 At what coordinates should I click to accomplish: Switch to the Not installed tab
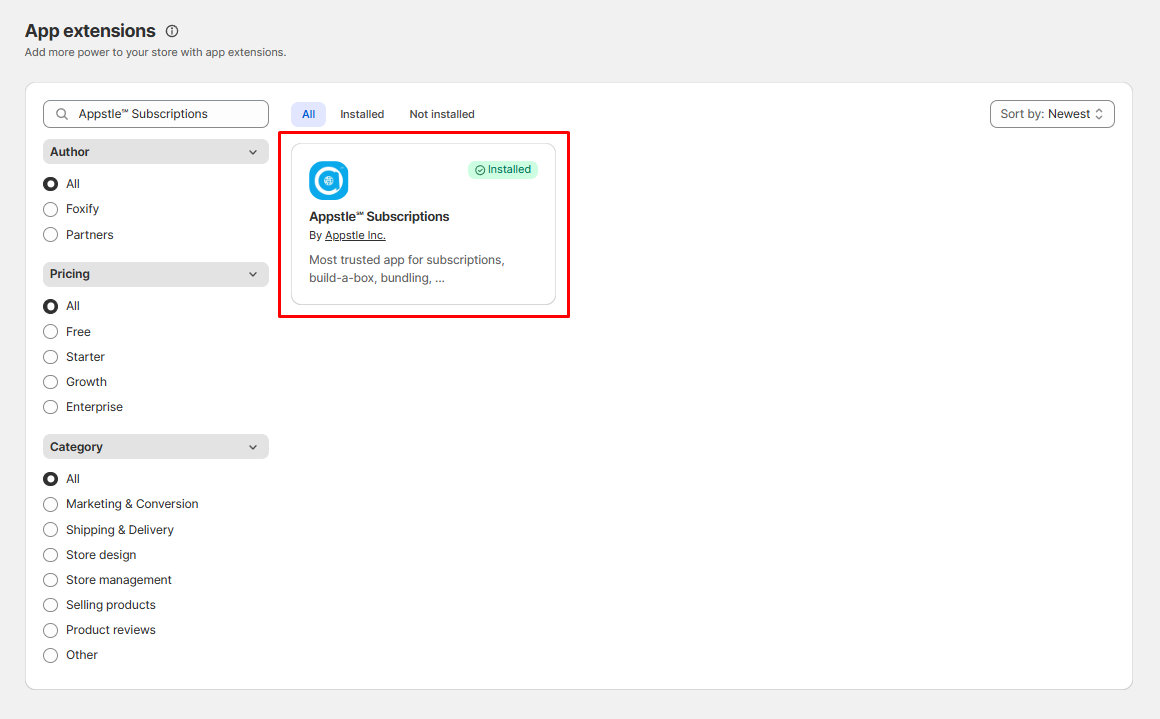coord(442,114)
